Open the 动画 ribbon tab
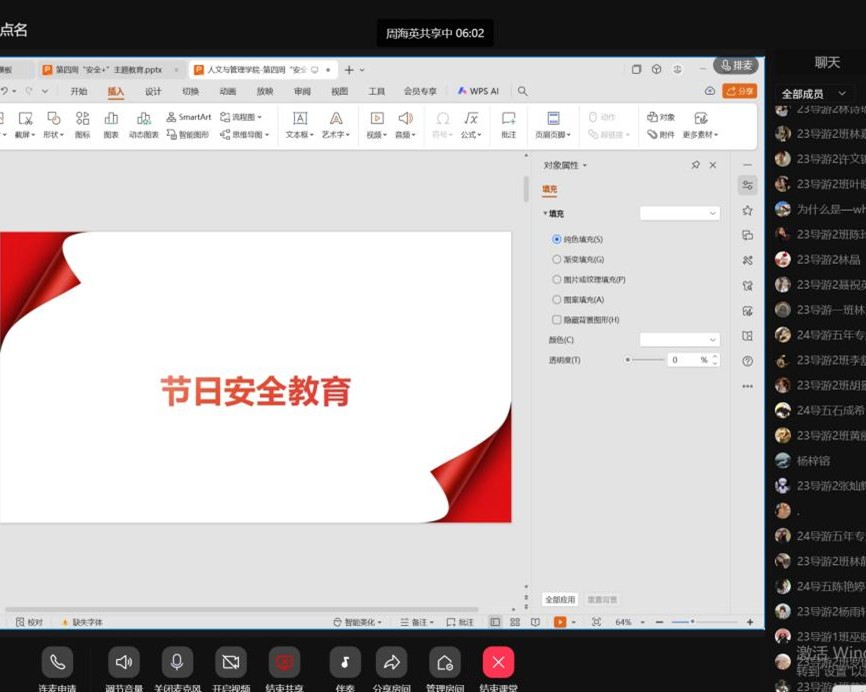The image size is (866, 692). [x=227, y=91]
